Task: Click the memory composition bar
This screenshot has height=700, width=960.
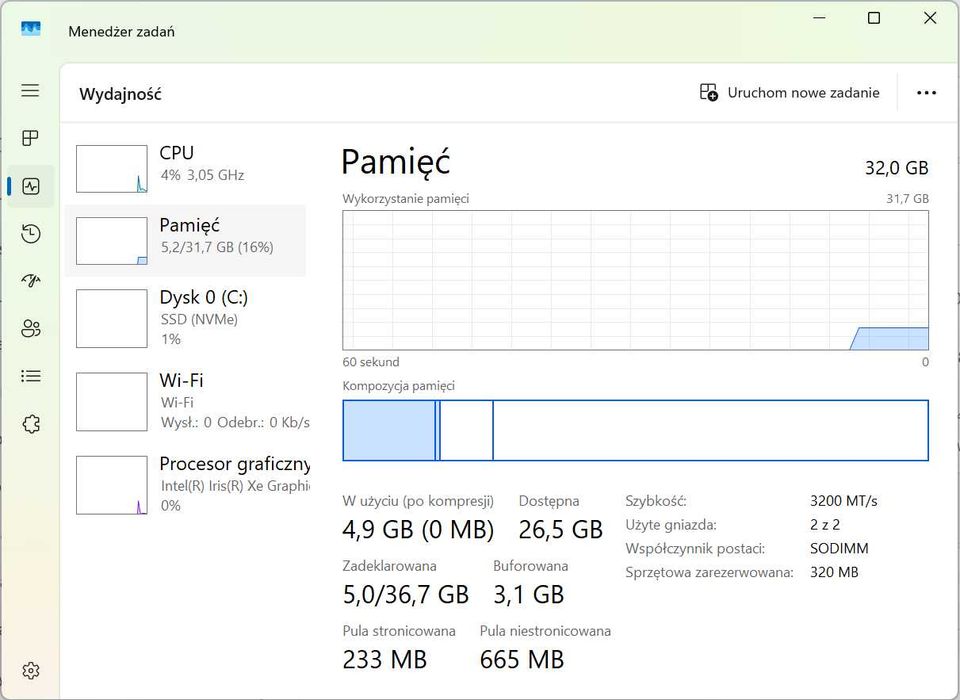Action: [635, 431]
